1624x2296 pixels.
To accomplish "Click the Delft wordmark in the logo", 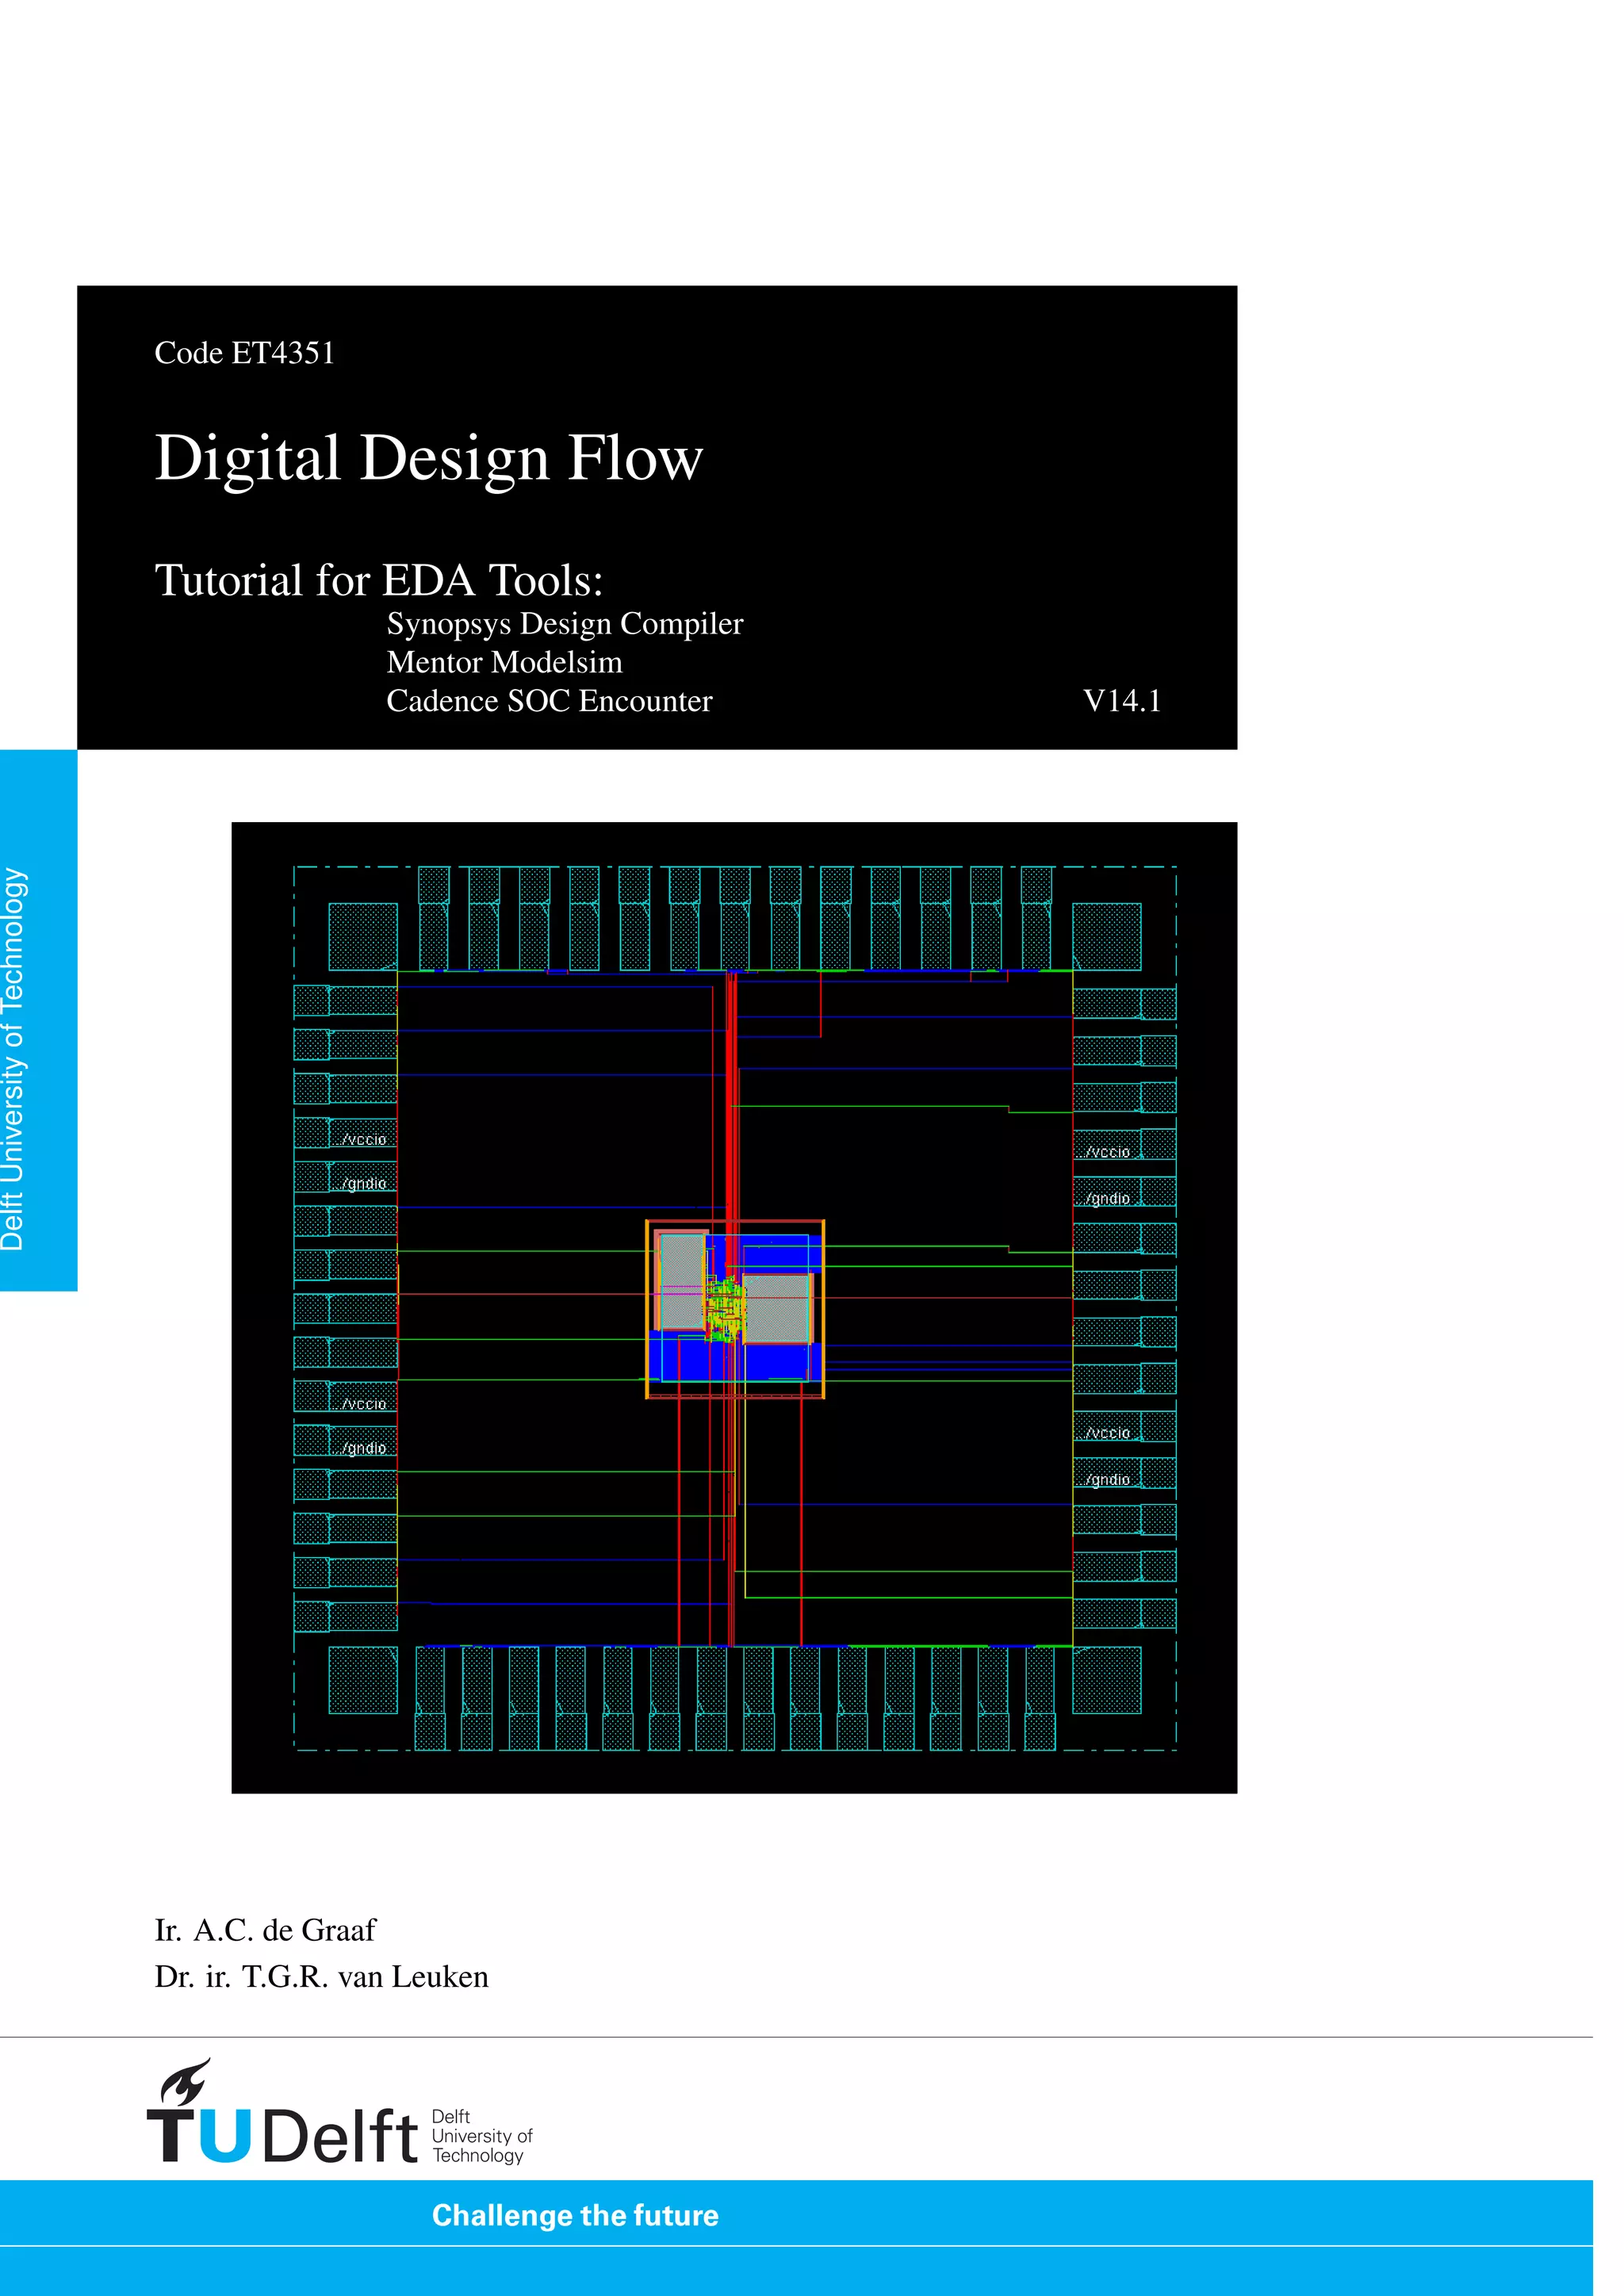I will point(340,2137).
